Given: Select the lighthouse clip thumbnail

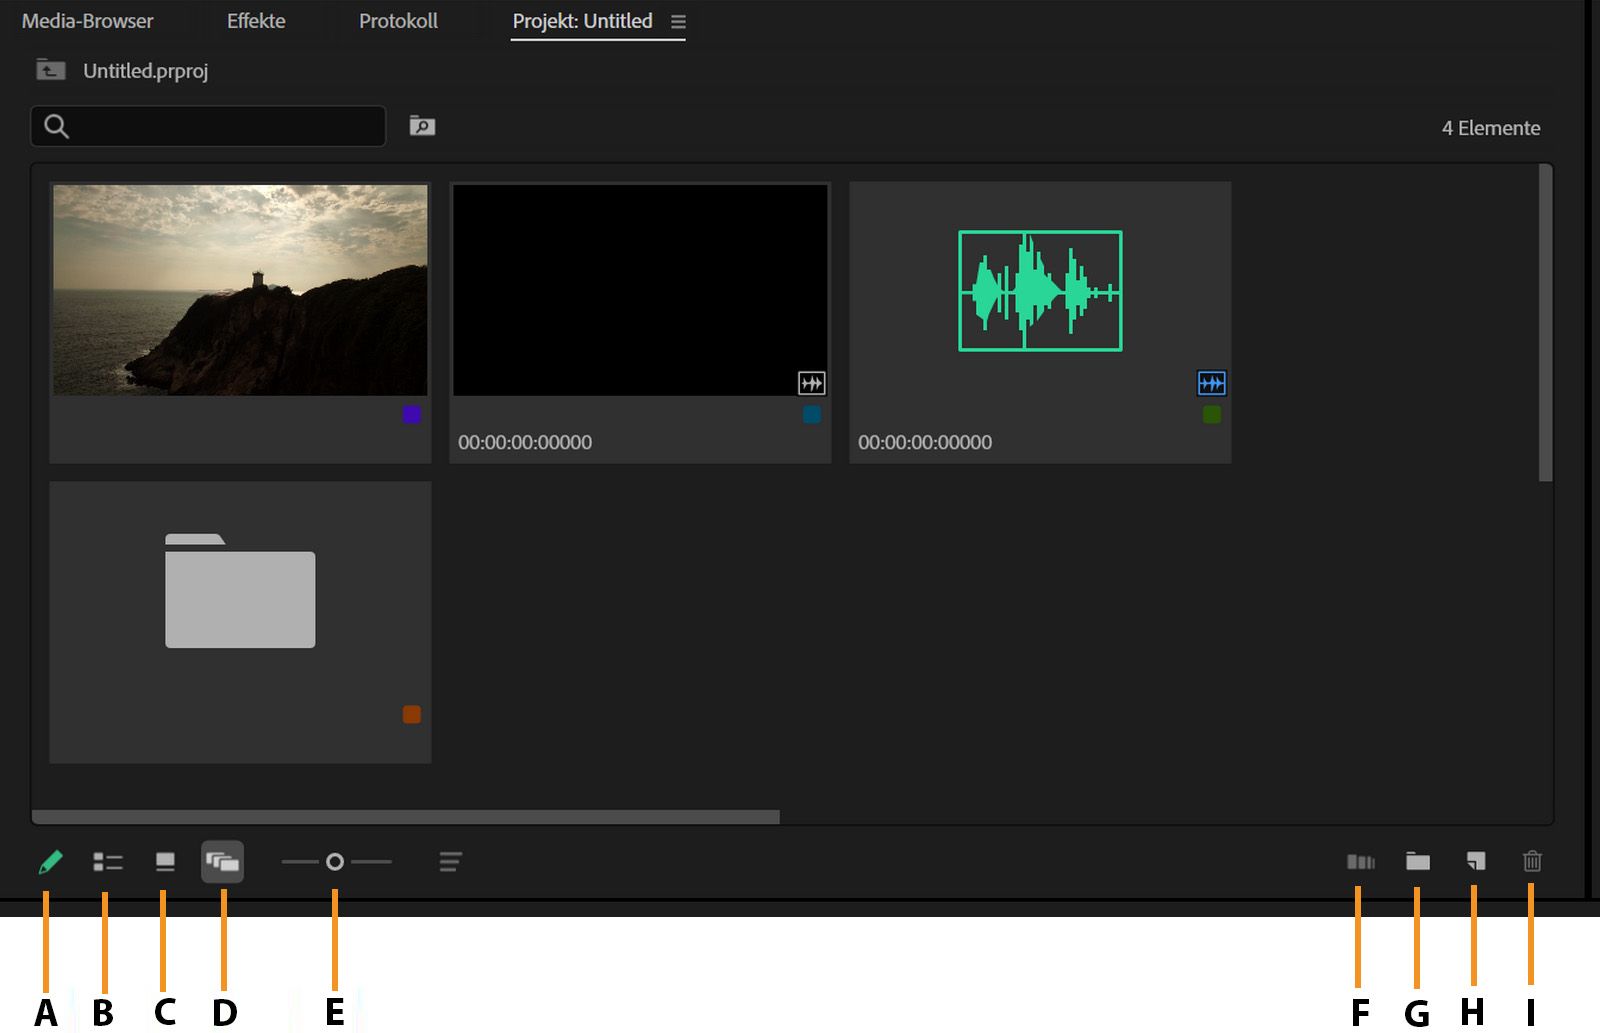Looking at the screenshot, I should (240, 289).
